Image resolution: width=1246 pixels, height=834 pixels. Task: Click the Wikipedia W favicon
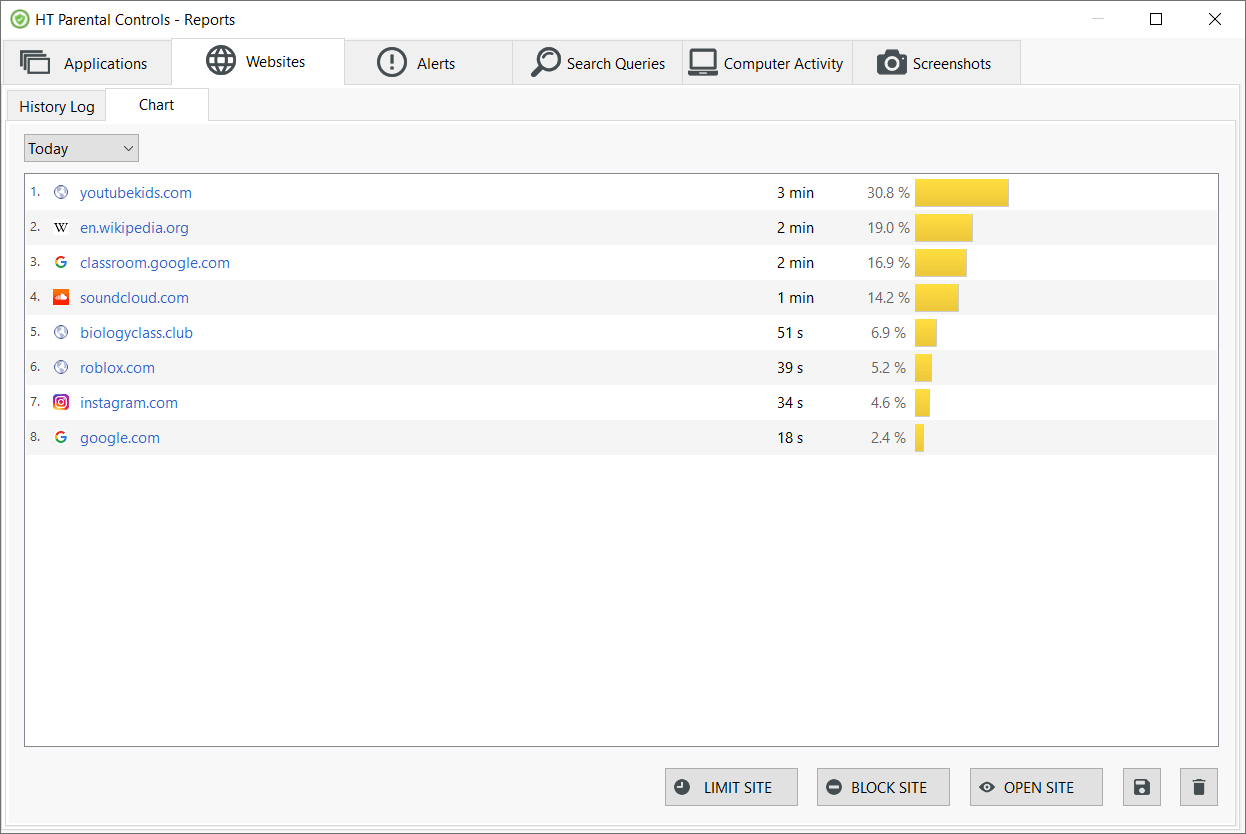(x=61, y=227)
